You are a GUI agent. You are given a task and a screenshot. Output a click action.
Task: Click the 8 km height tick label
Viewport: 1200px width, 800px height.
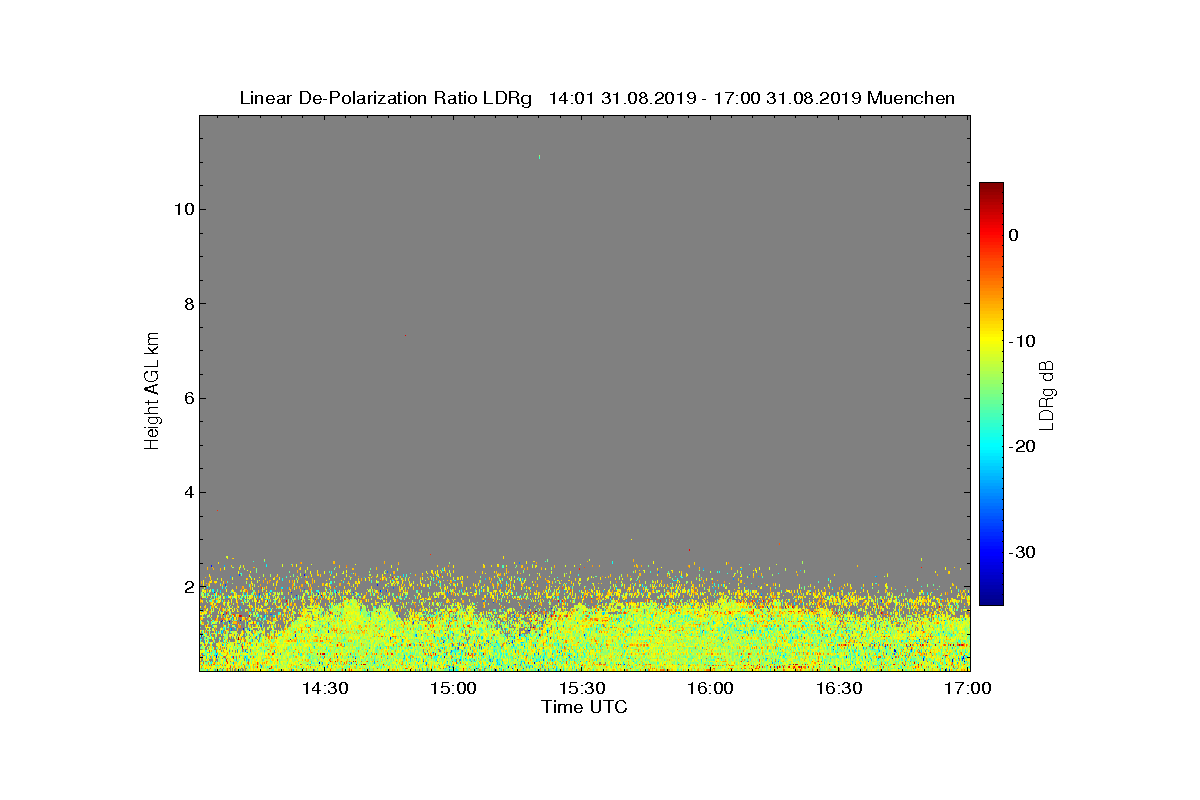(x=188, y=304)
